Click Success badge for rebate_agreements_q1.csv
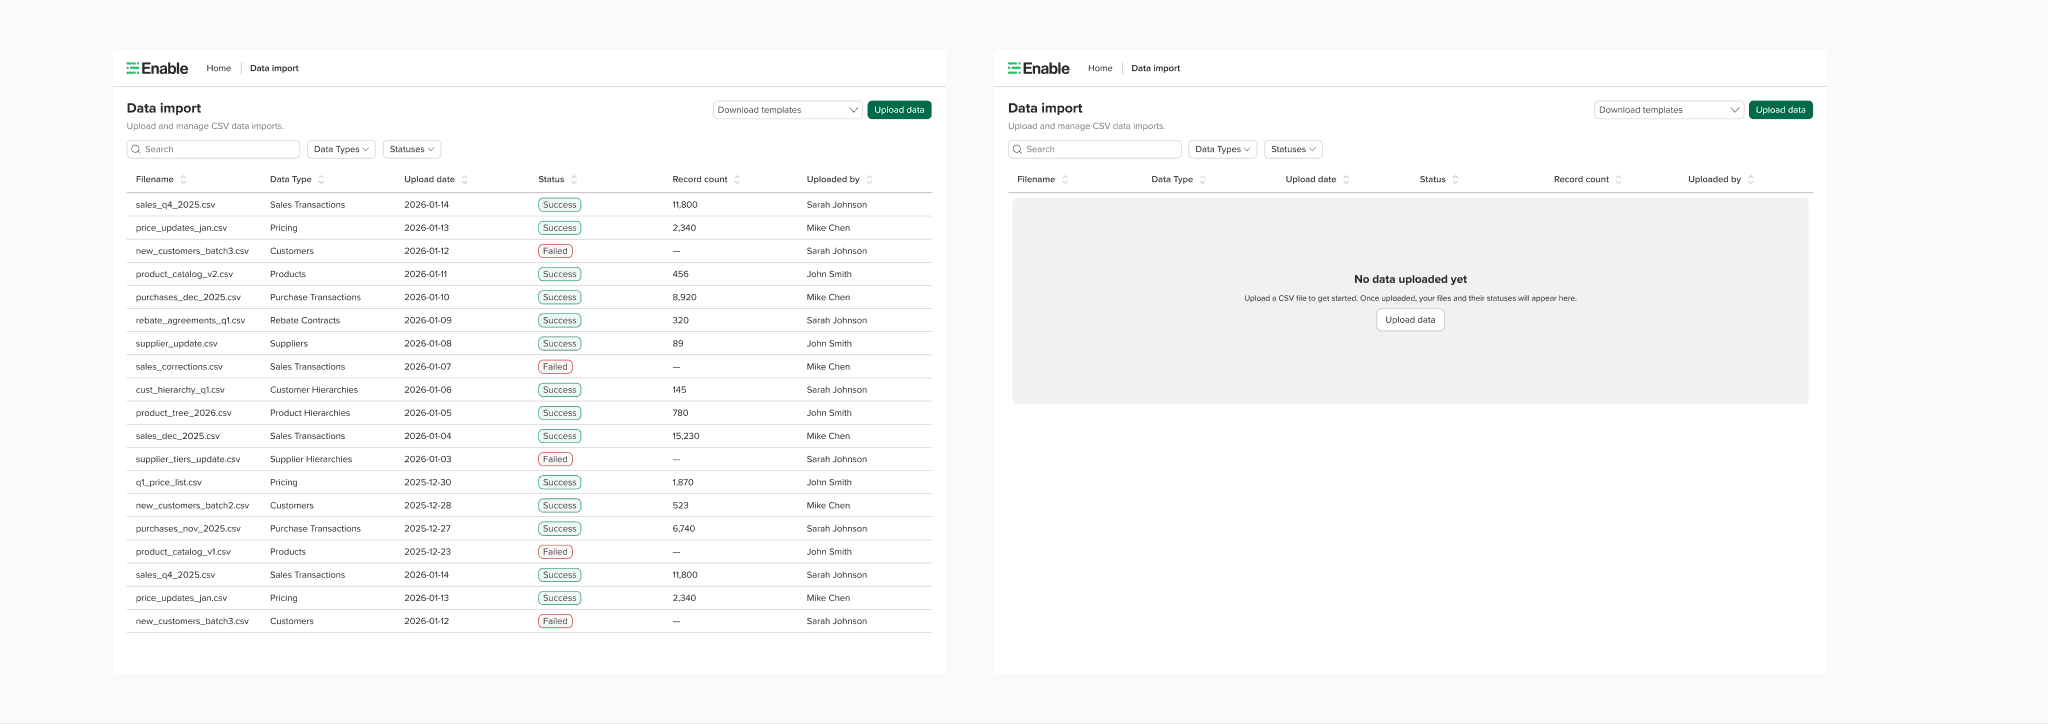2048x724 pixels. point(560,320)
